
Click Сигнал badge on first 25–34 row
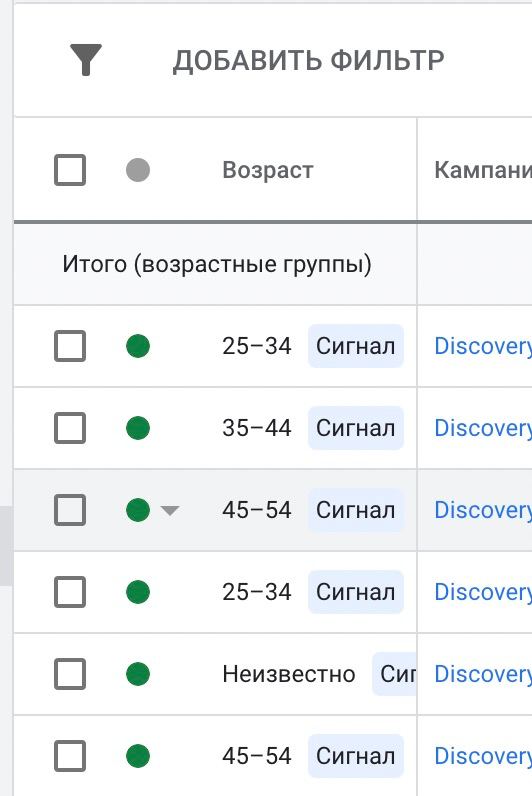356,346
